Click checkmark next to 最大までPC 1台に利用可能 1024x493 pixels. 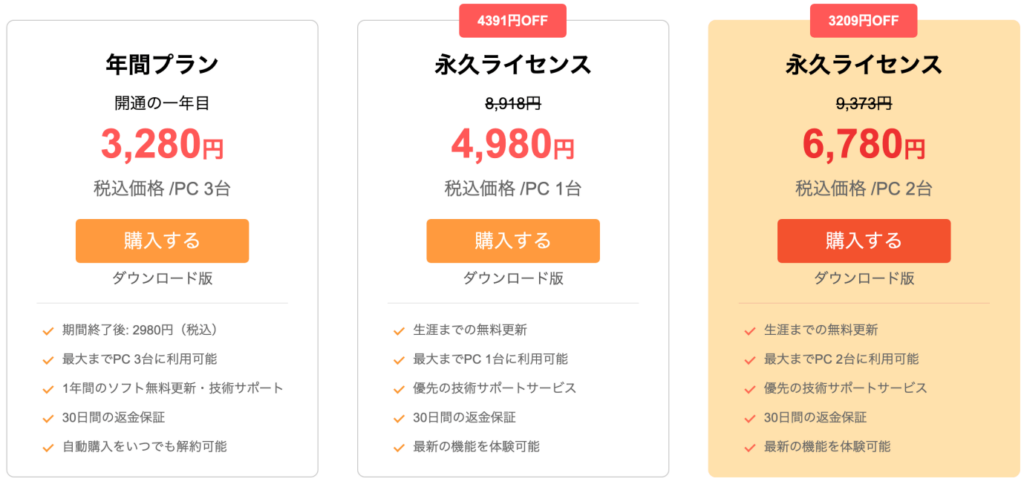point(398,359)
